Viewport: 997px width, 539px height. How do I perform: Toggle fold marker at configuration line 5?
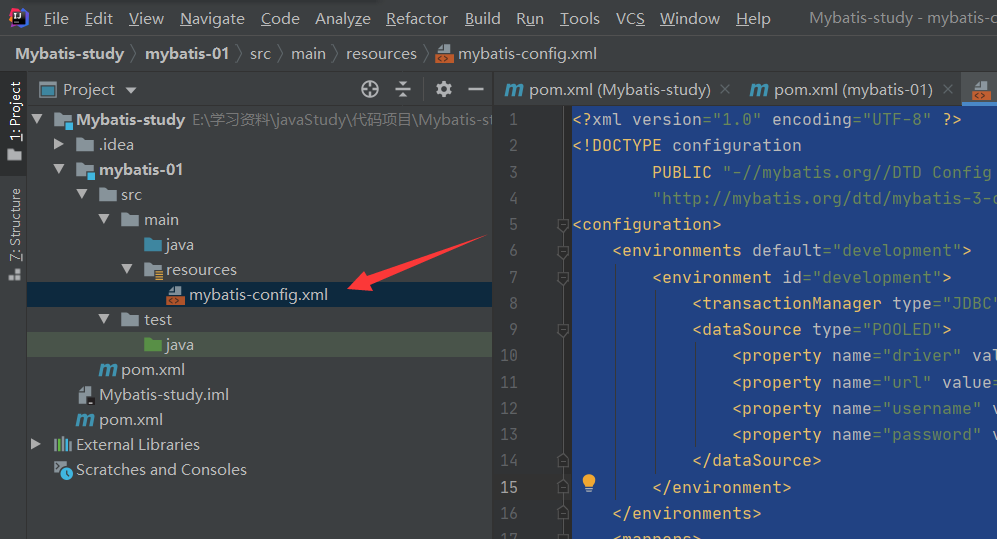(x=563, y=225)
